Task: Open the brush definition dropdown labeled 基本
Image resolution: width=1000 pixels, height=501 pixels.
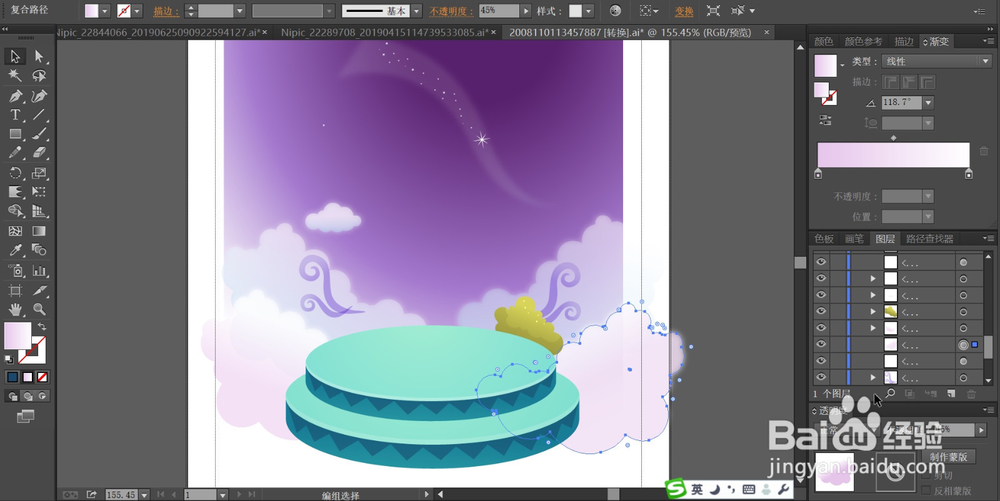Action: [416, 11]
